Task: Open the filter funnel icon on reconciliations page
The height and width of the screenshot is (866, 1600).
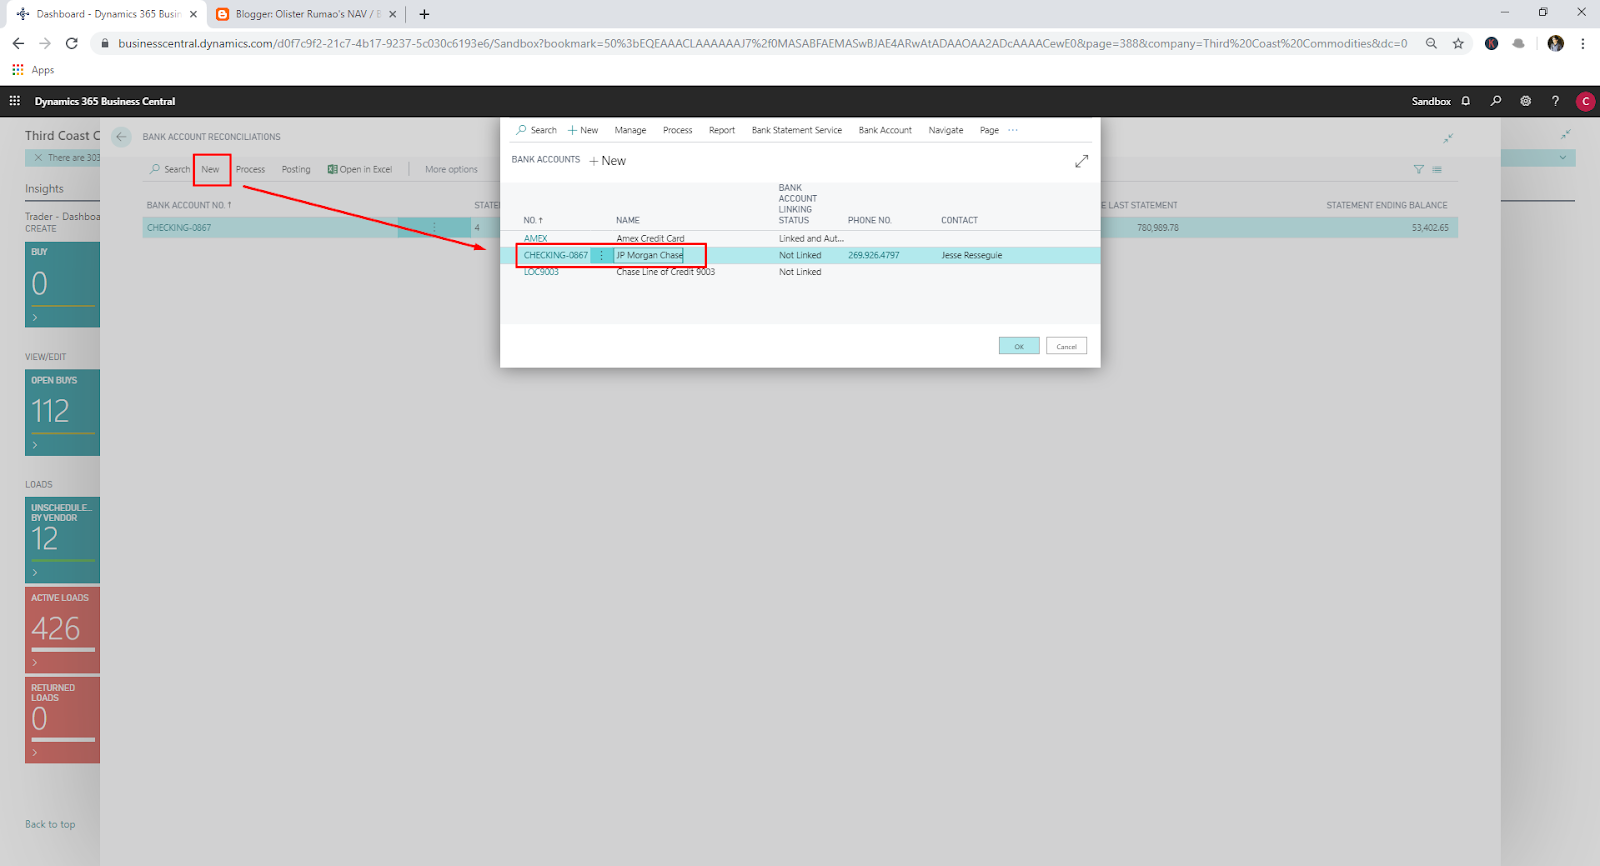Action: pos(1418,169)
